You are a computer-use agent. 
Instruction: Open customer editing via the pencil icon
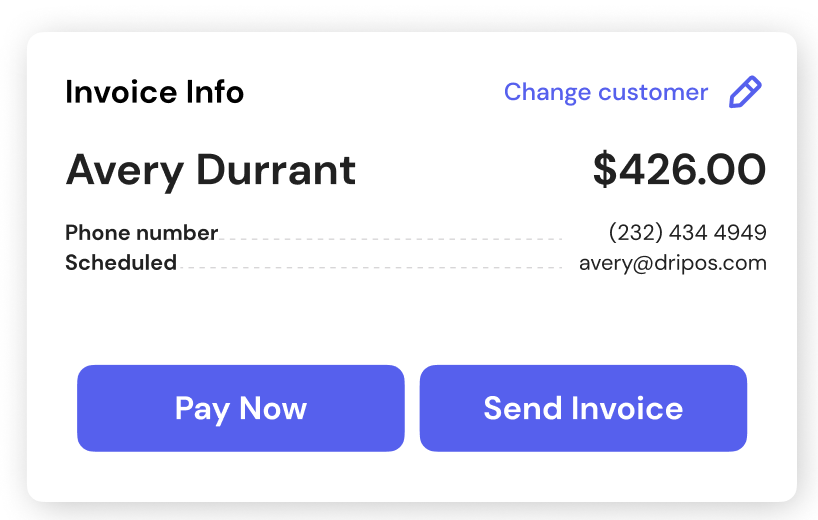click(x=745, y=92)
